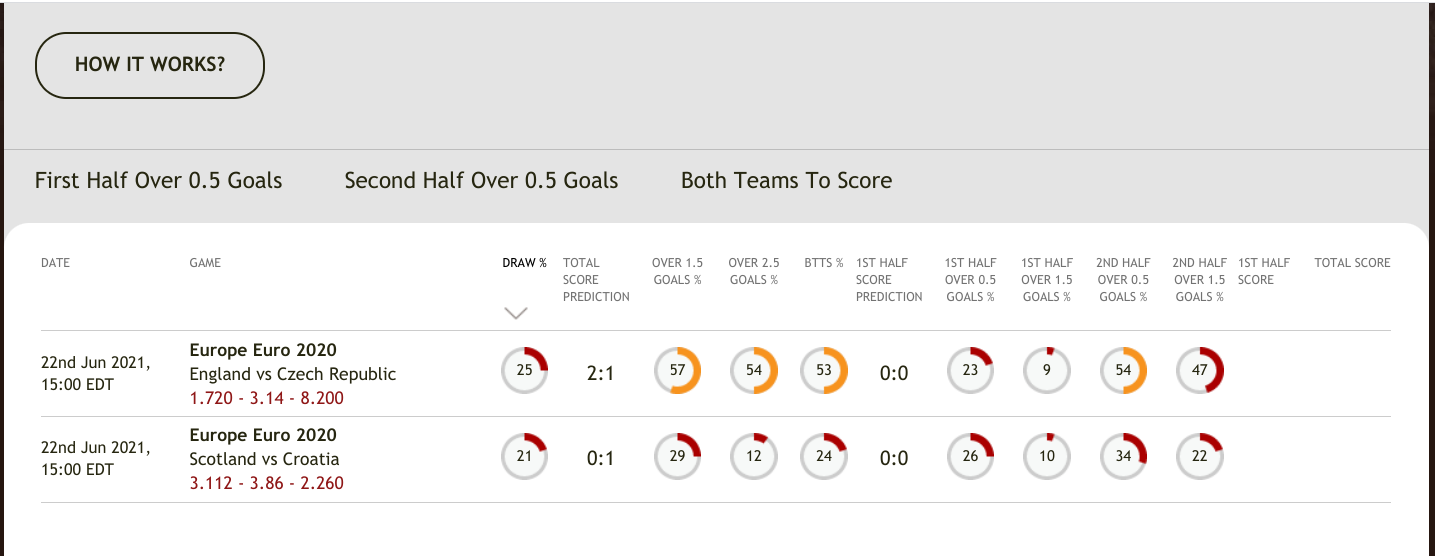Open First Half Over 0.5 Goals tab
The width and height of the screenshot is (1435, 556).
(159, 181)
